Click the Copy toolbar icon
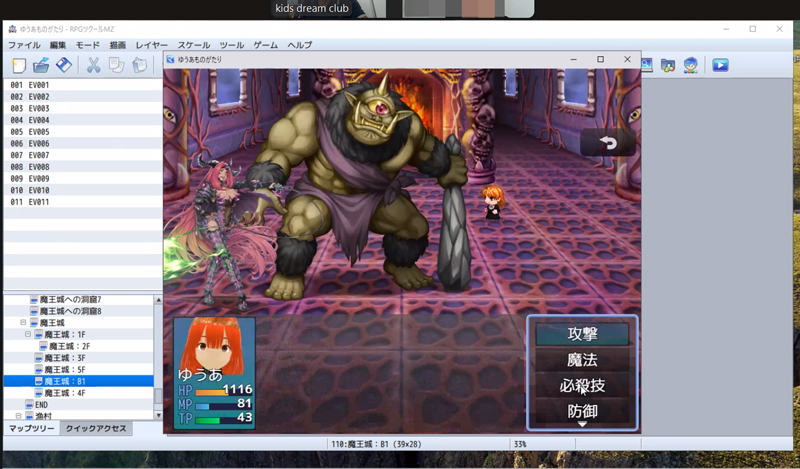This screenshot has height=469, width=800. [x=116, y=65]
